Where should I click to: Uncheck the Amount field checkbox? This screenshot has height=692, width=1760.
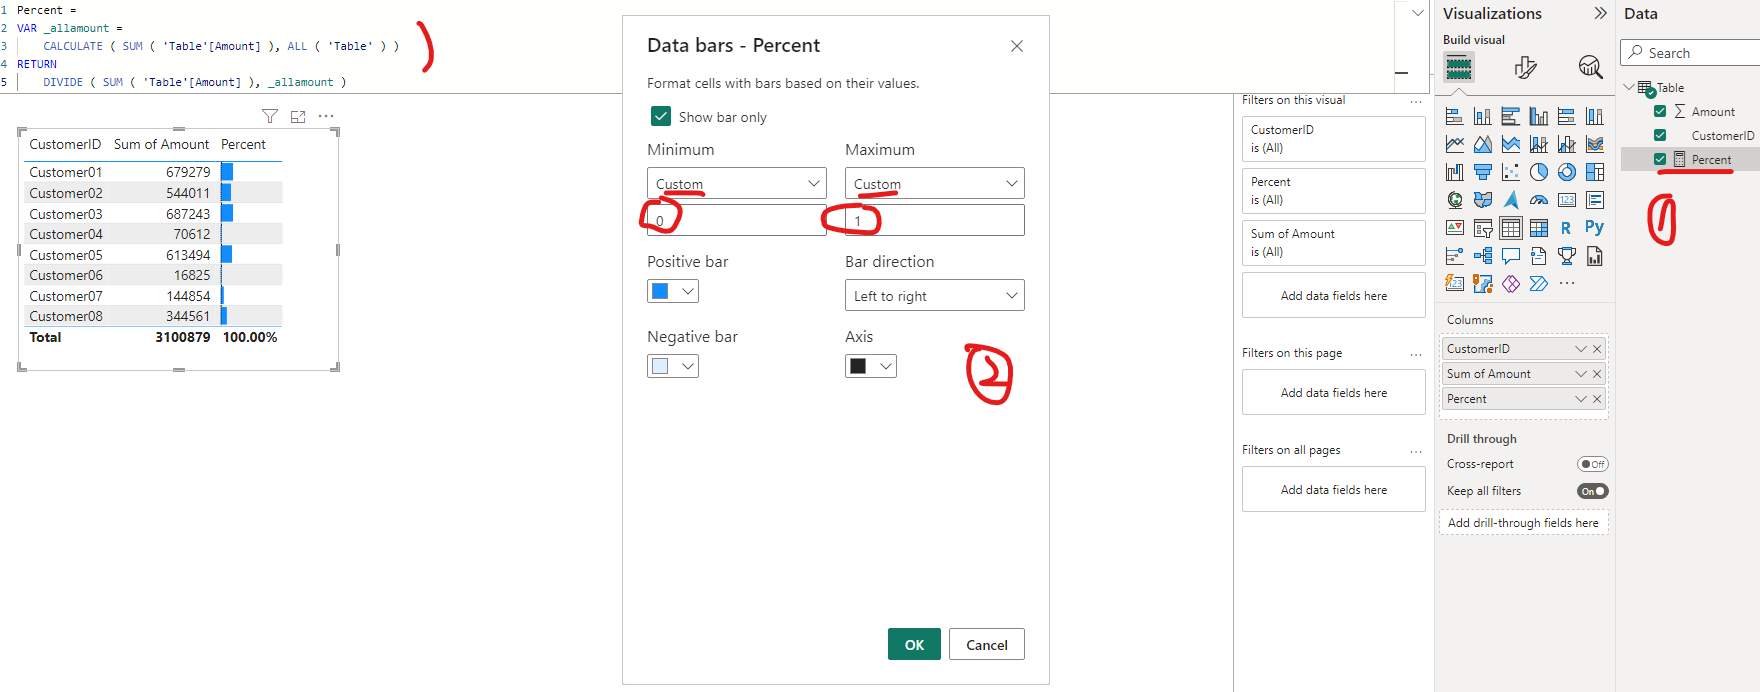click(1660, 111)
